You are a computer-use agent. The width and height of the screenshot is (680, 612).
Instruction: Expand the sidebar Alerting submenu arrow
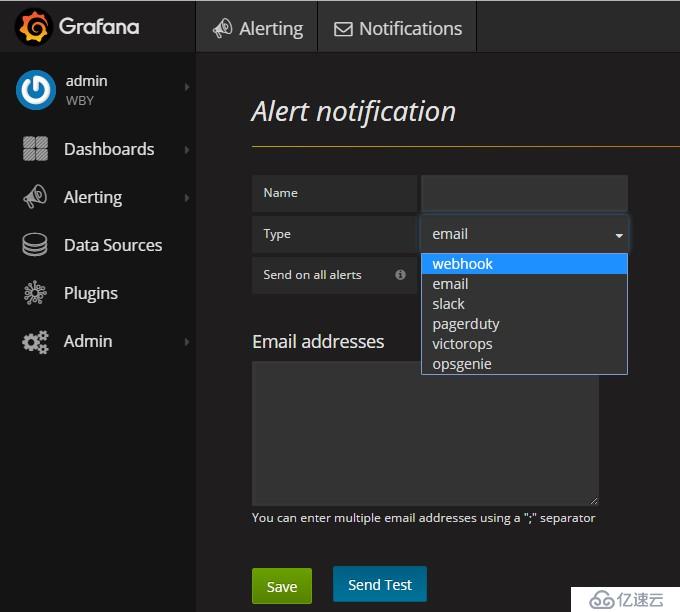tap(187, 198)
